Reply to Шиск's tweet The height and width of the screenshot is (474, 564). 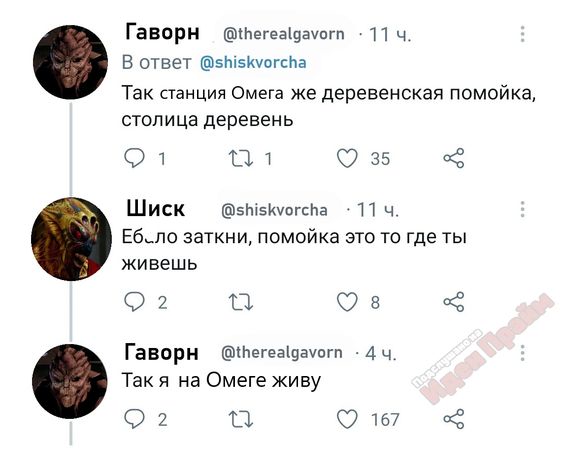134,301
